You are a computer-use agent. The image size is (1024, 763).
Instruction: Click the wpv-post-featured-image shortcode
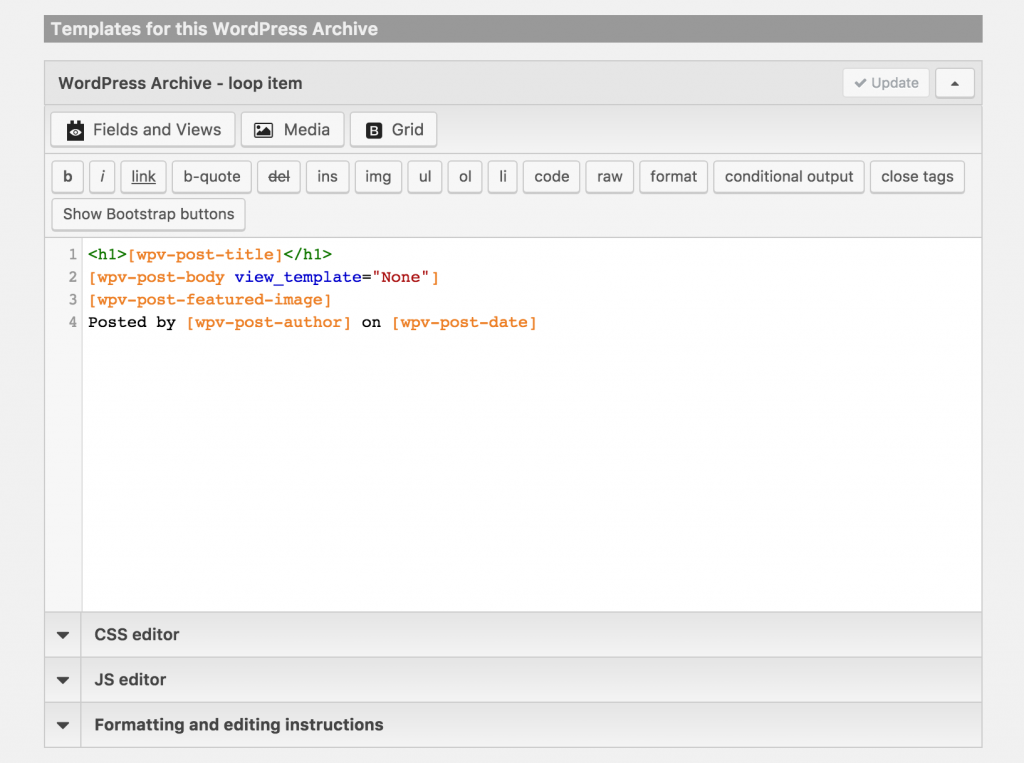tap(210, 300)
